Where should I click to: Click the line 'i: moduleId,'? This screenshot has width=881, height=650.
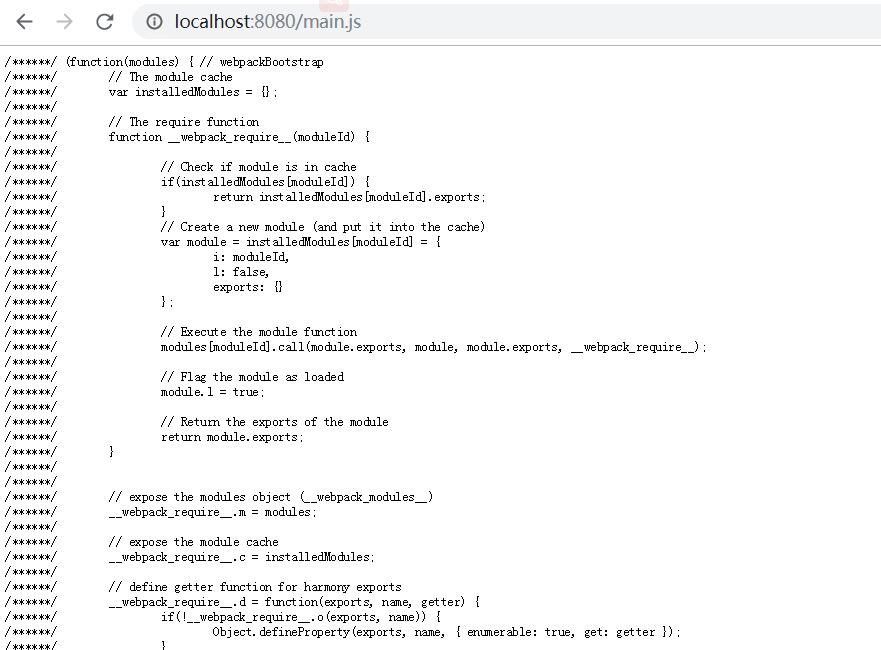251,257
